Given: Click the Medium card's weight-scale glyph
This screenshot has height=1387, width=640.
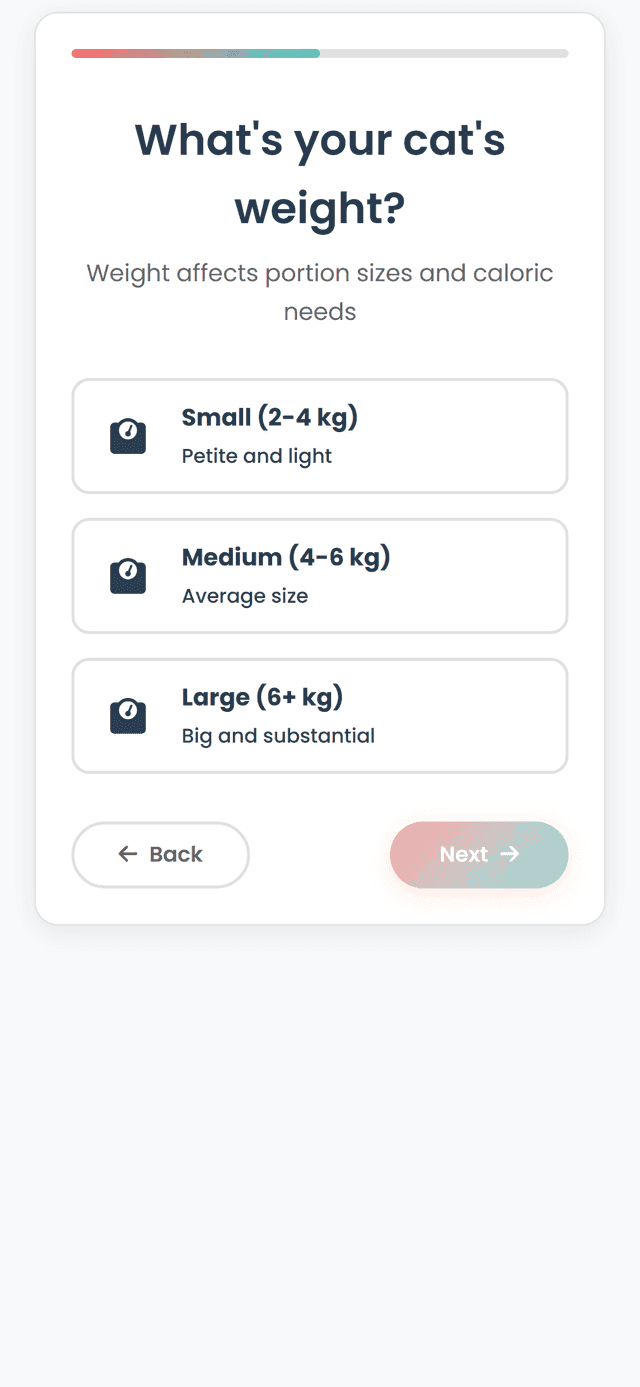Looking at the screenshot, I should point(127,576).
